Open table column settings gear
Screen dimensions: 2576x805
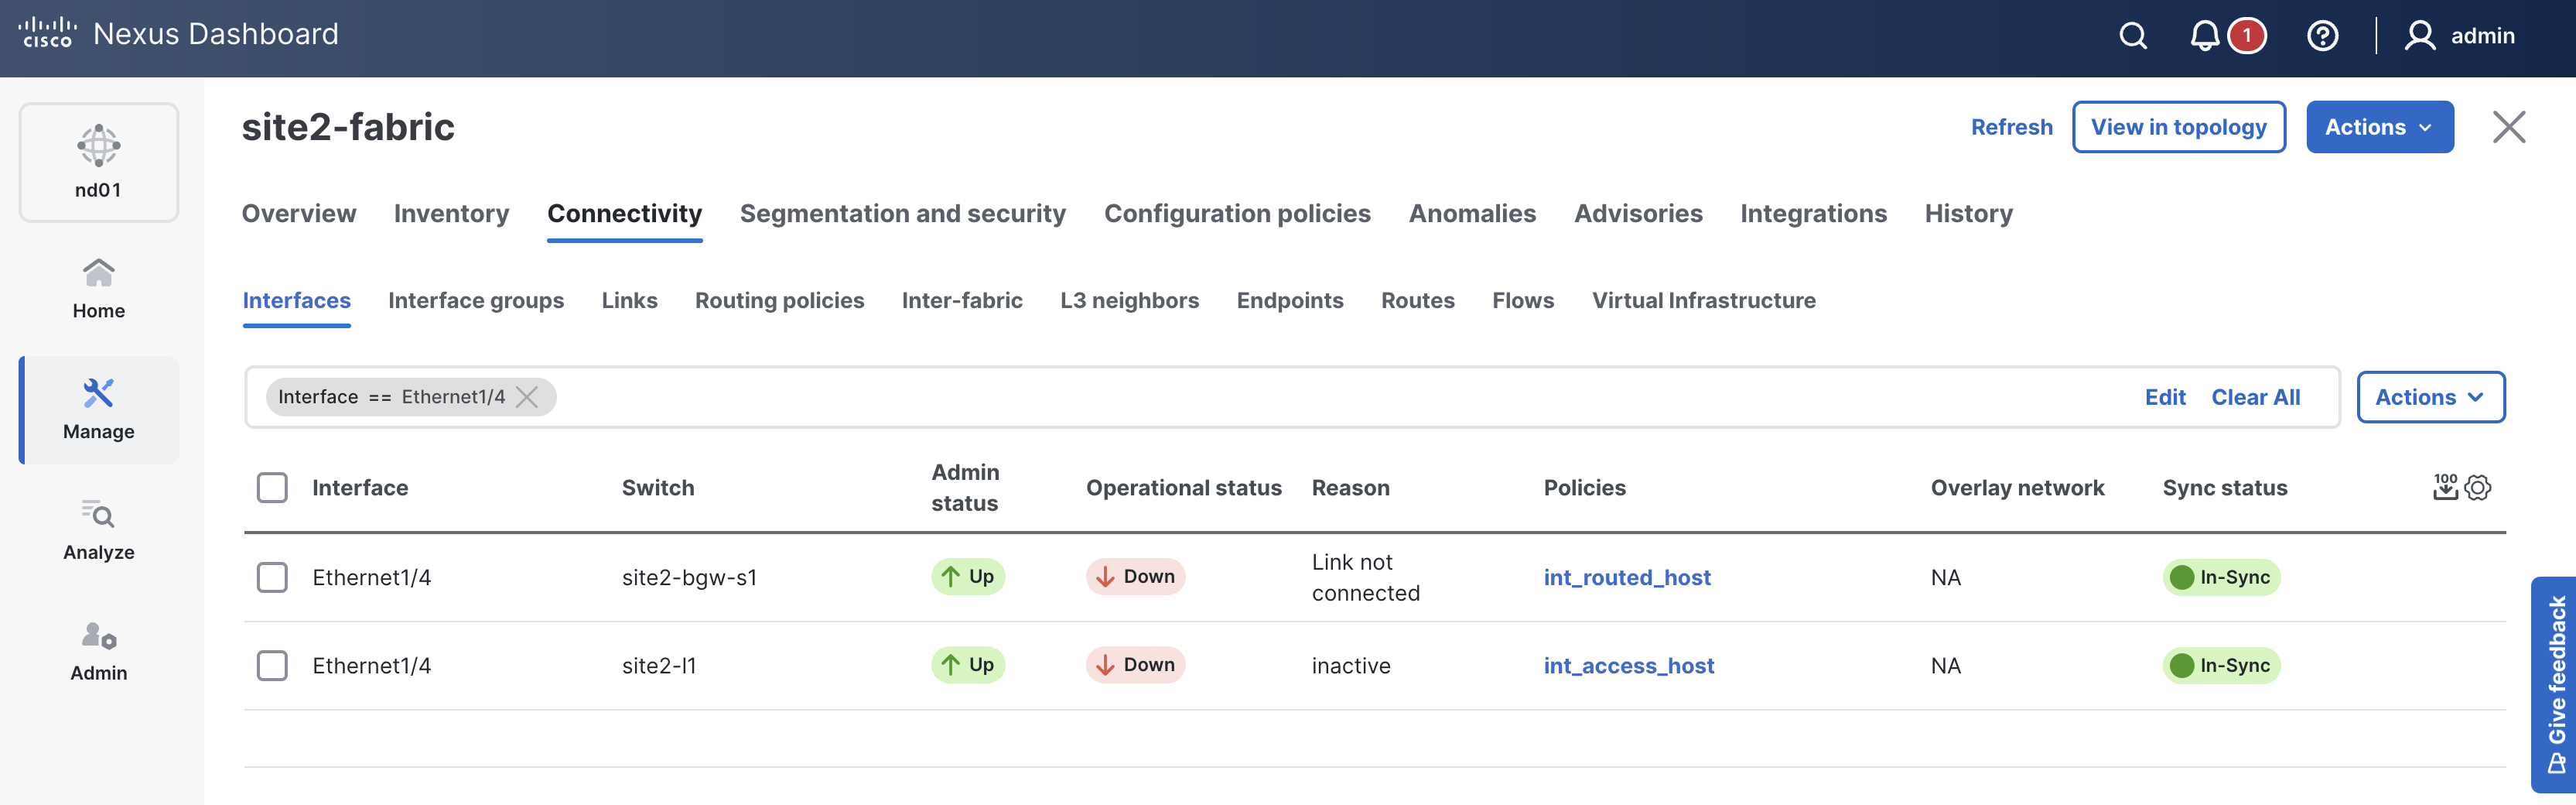point(2478,488)
